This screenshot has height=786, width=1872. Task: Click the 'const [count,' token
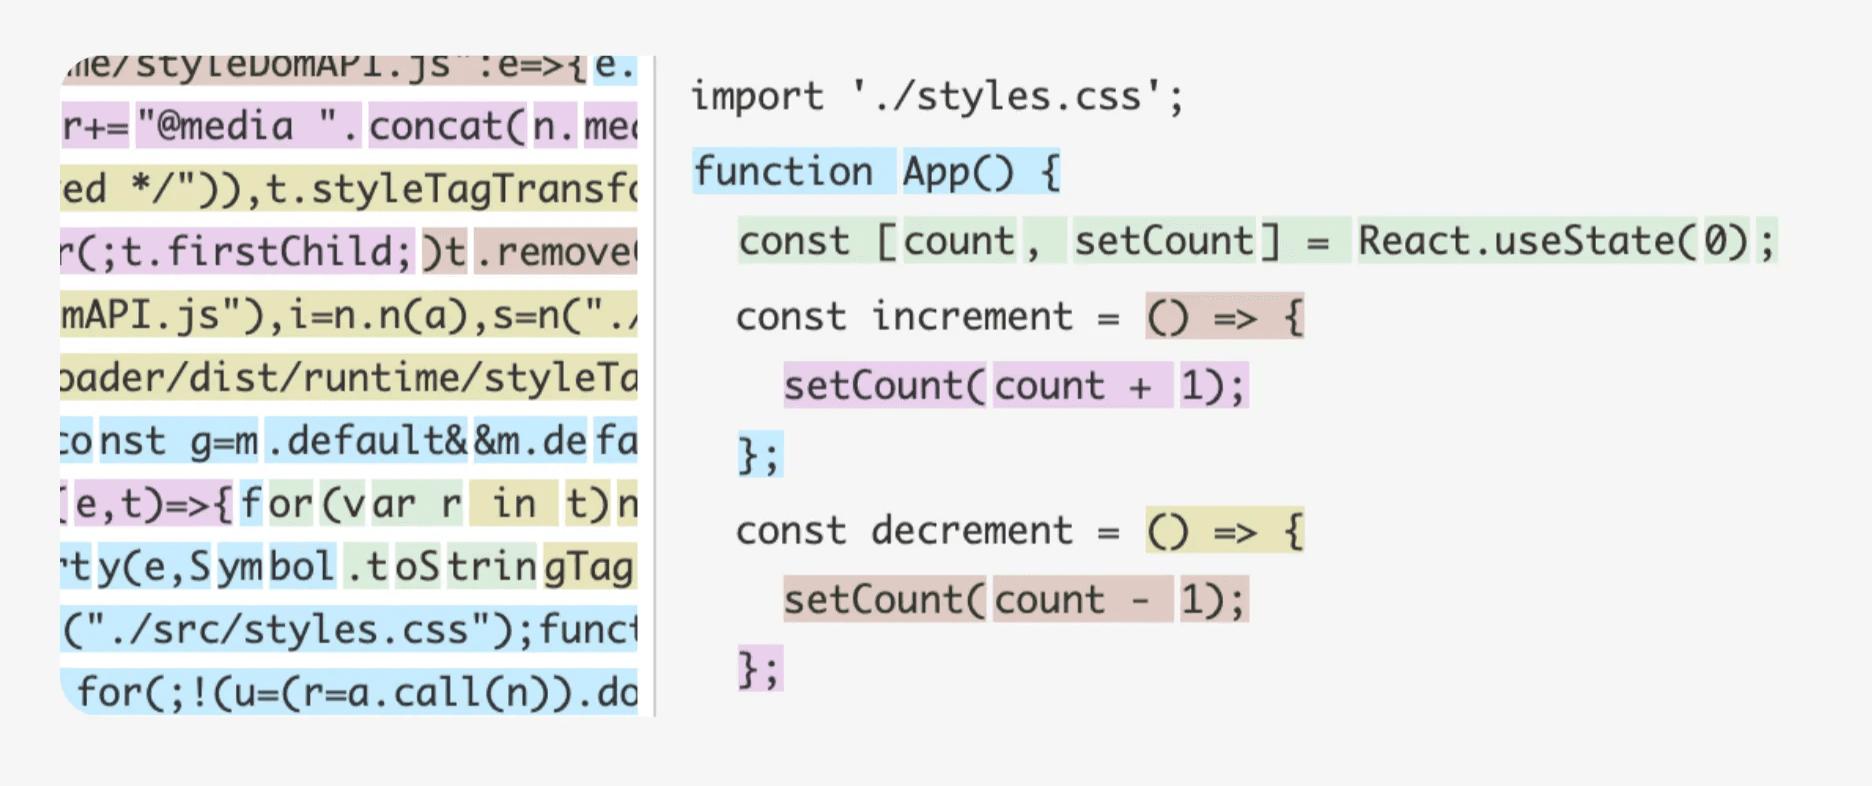point(890,241)
